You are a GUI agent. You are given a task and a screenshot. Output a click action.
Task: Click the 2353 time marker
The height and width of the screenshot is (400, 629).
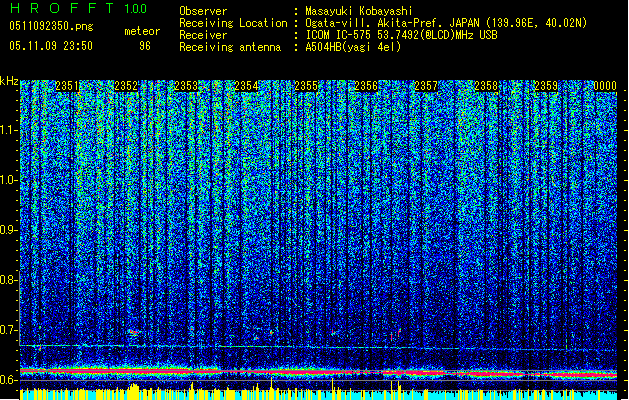point(186,86)
